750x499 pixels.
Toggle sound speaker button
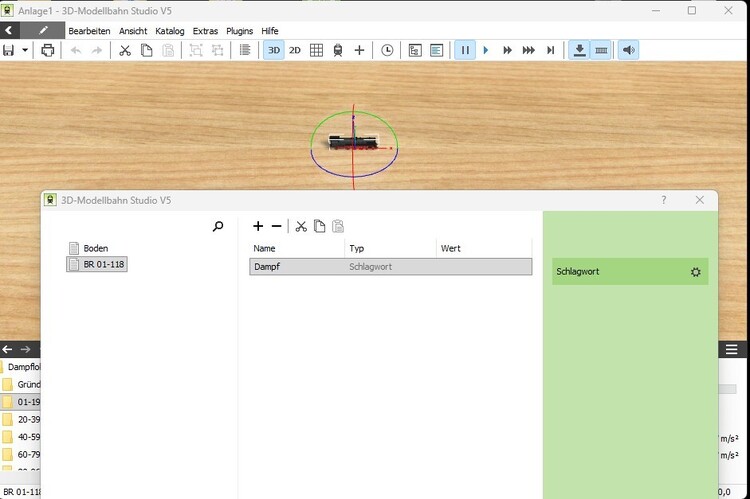628,50
